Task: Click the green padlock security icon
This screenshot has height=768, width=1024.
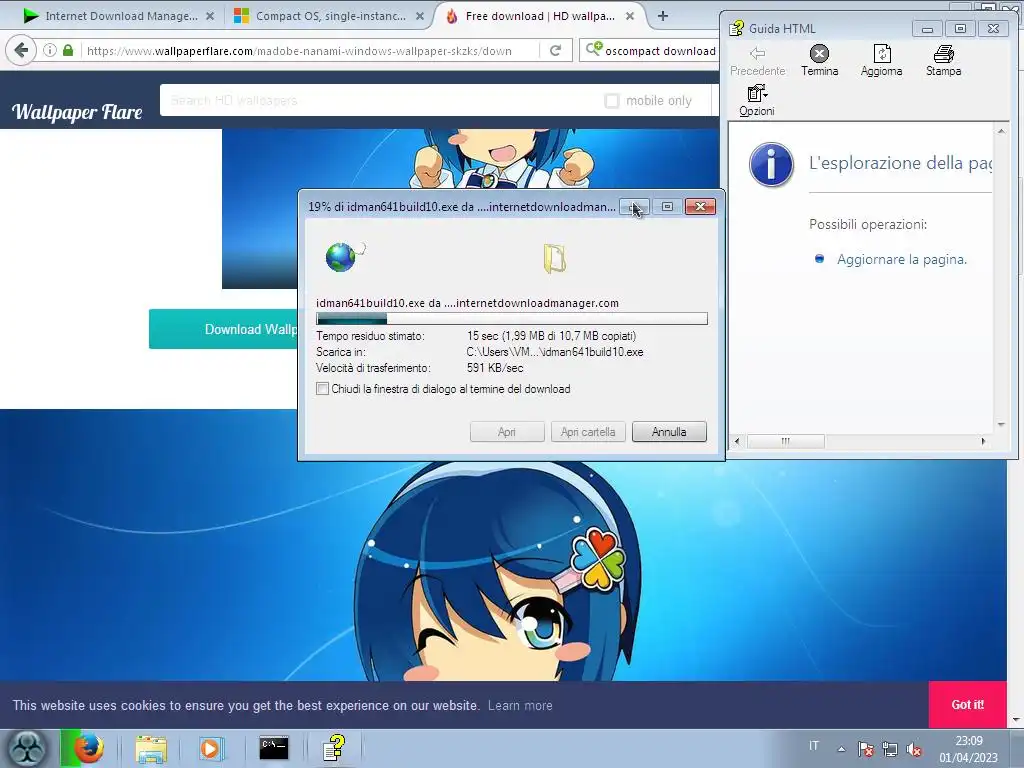Action: click(68, 50)
